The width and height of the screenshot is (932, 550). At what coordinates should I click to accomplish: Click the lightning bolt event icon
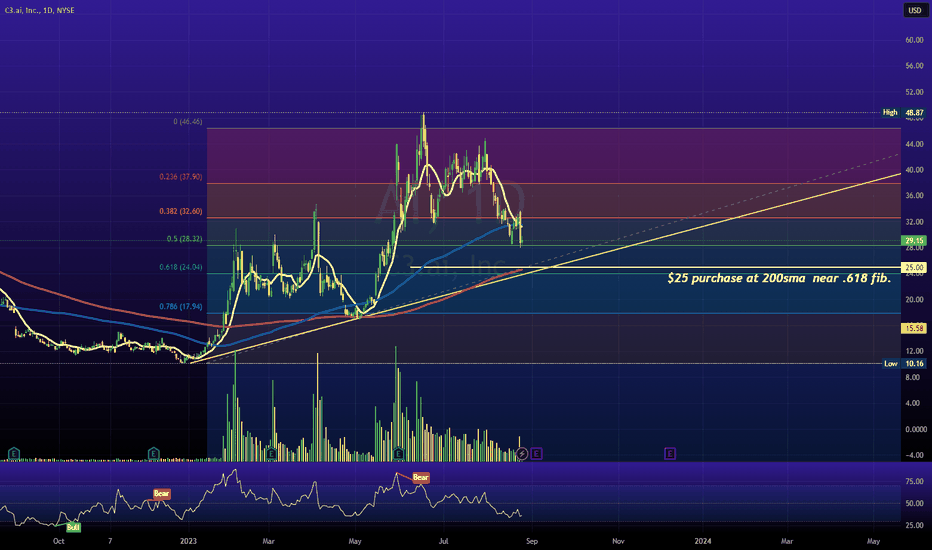click(522, 454)
